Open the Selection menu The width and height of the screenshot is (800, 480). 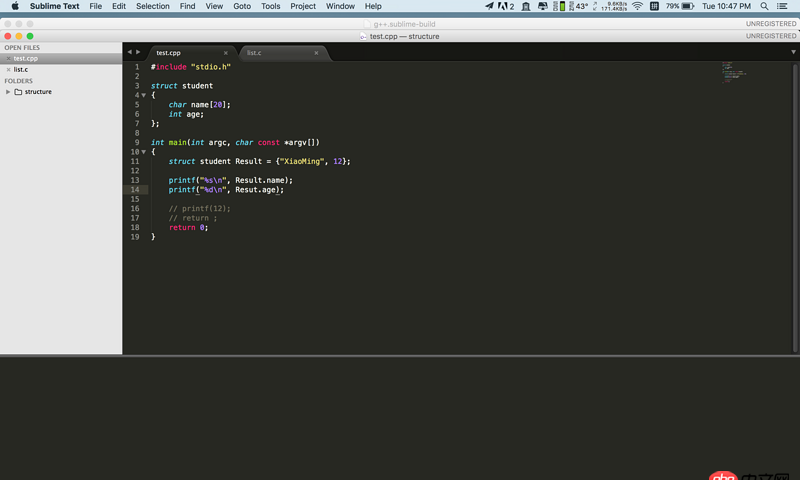point(153,6)
